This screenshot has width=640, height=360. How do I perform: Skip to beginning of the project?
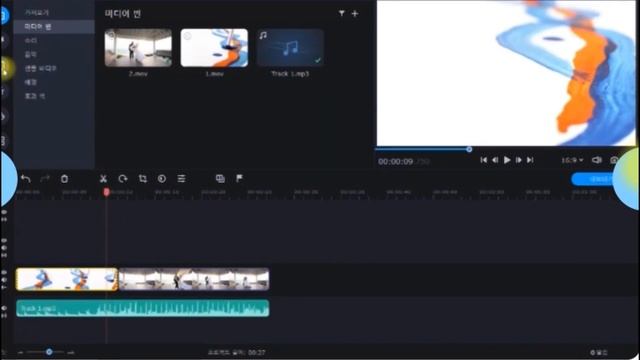coord(484,160)
